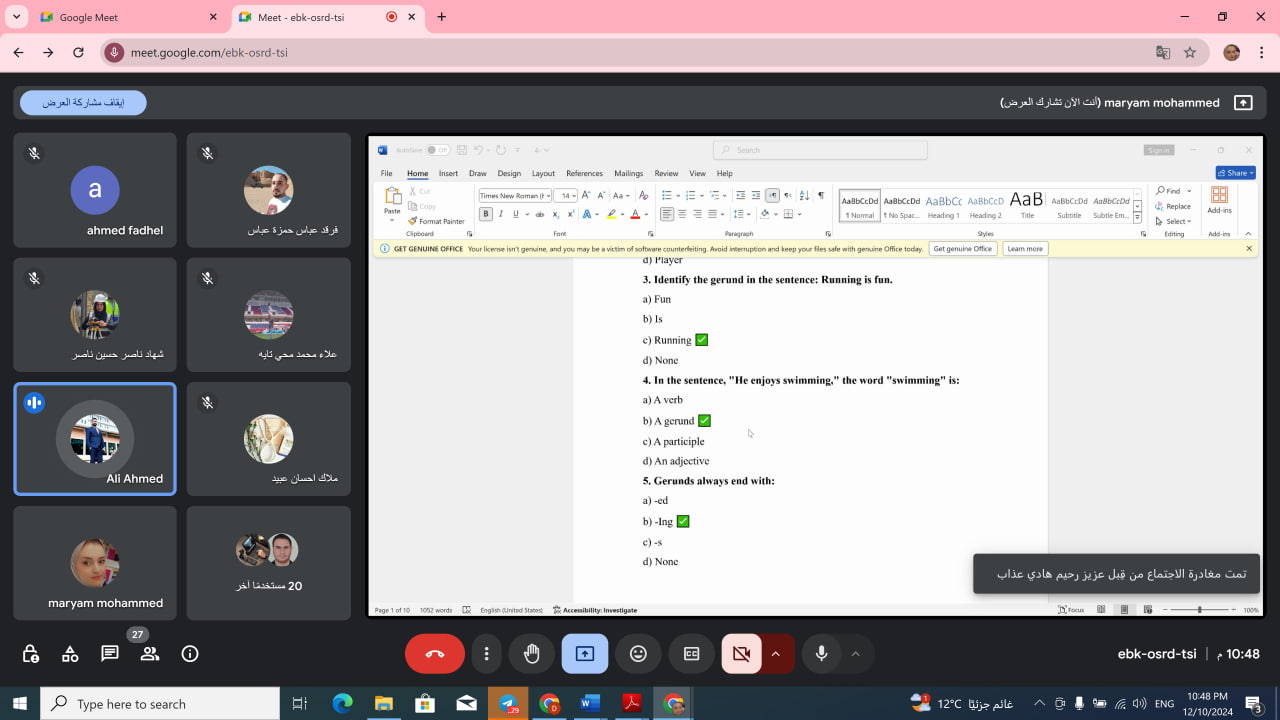Open more options three-dot menu
The width and height of the screenshot is (1280, 720).
[x=486, y=654]
